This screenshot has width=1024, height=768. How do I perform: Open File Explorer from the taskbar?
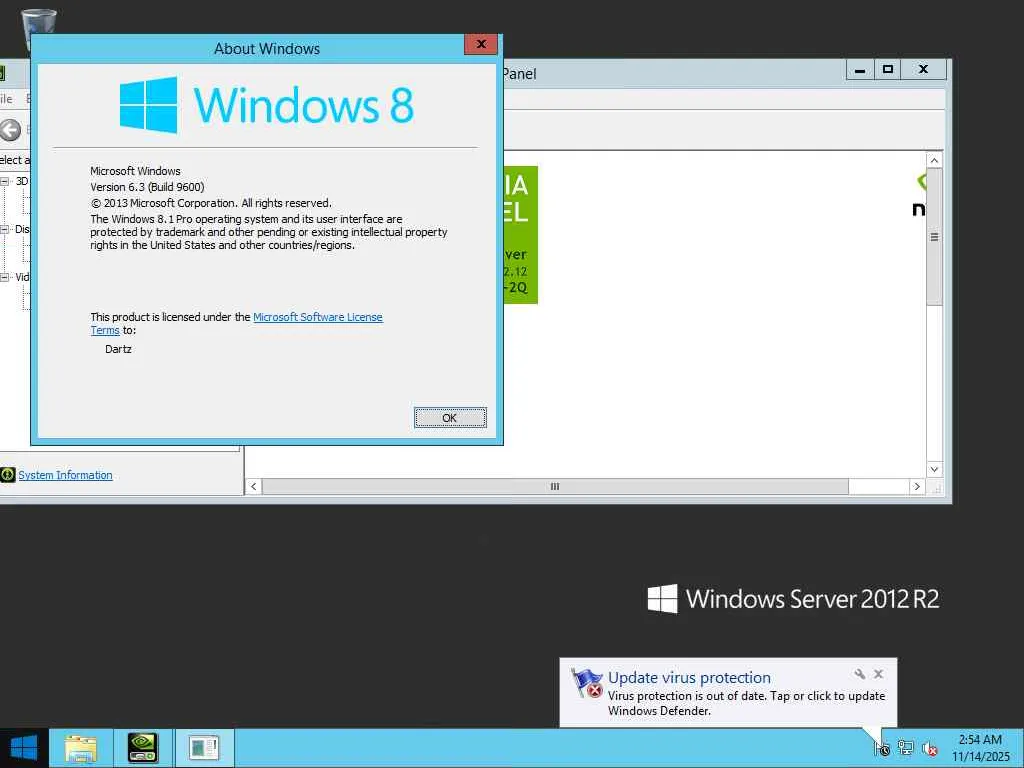point(80,748)
